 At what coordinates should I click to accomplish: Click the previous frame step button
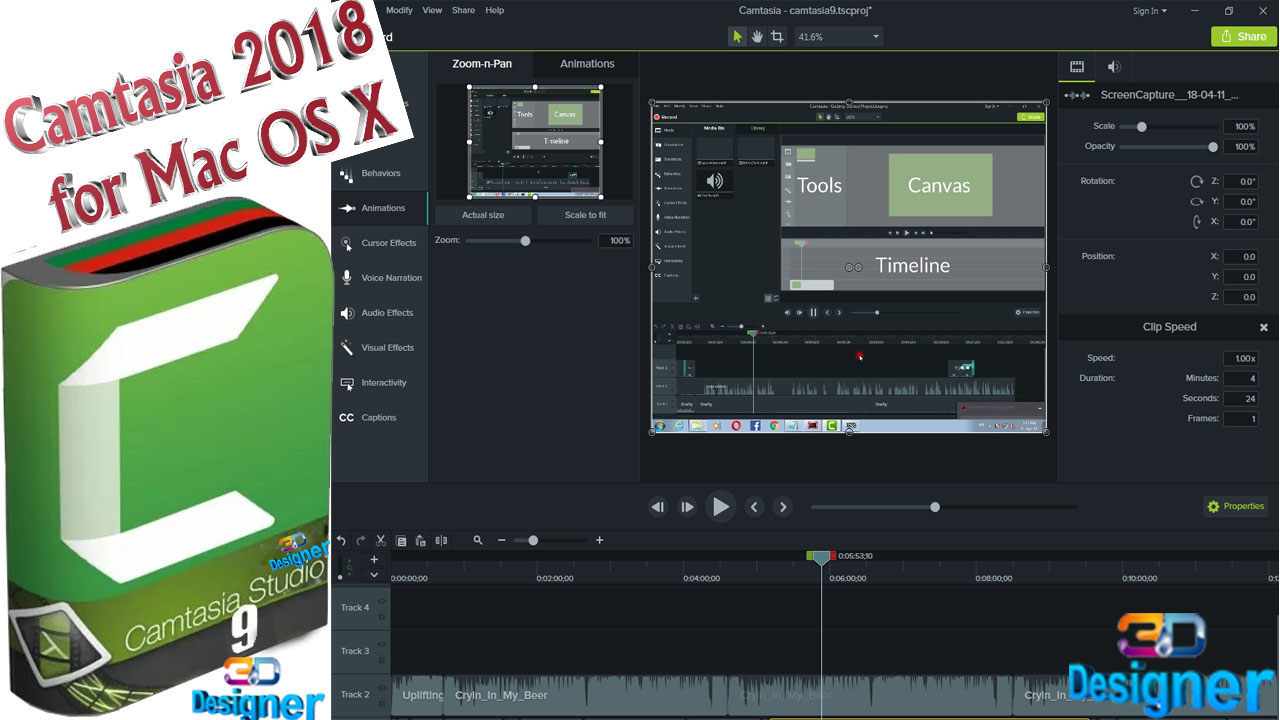pyautogui.click(x=657, y=507)
